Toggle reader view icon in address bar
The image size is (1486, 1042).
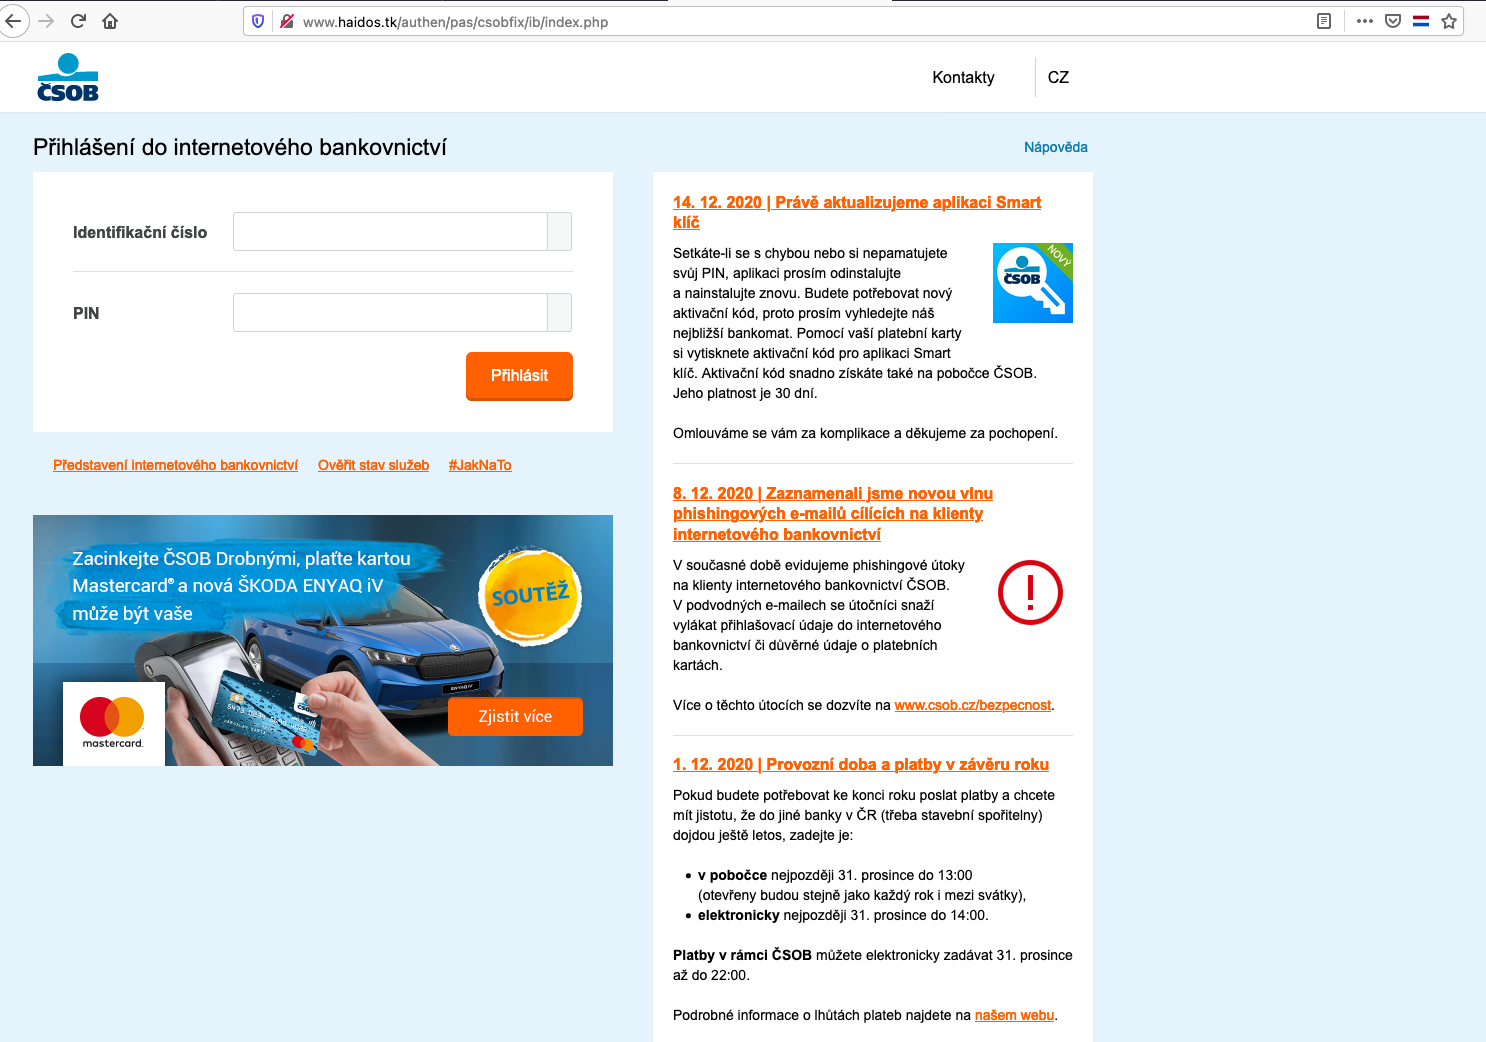(x=1324, y=21)
